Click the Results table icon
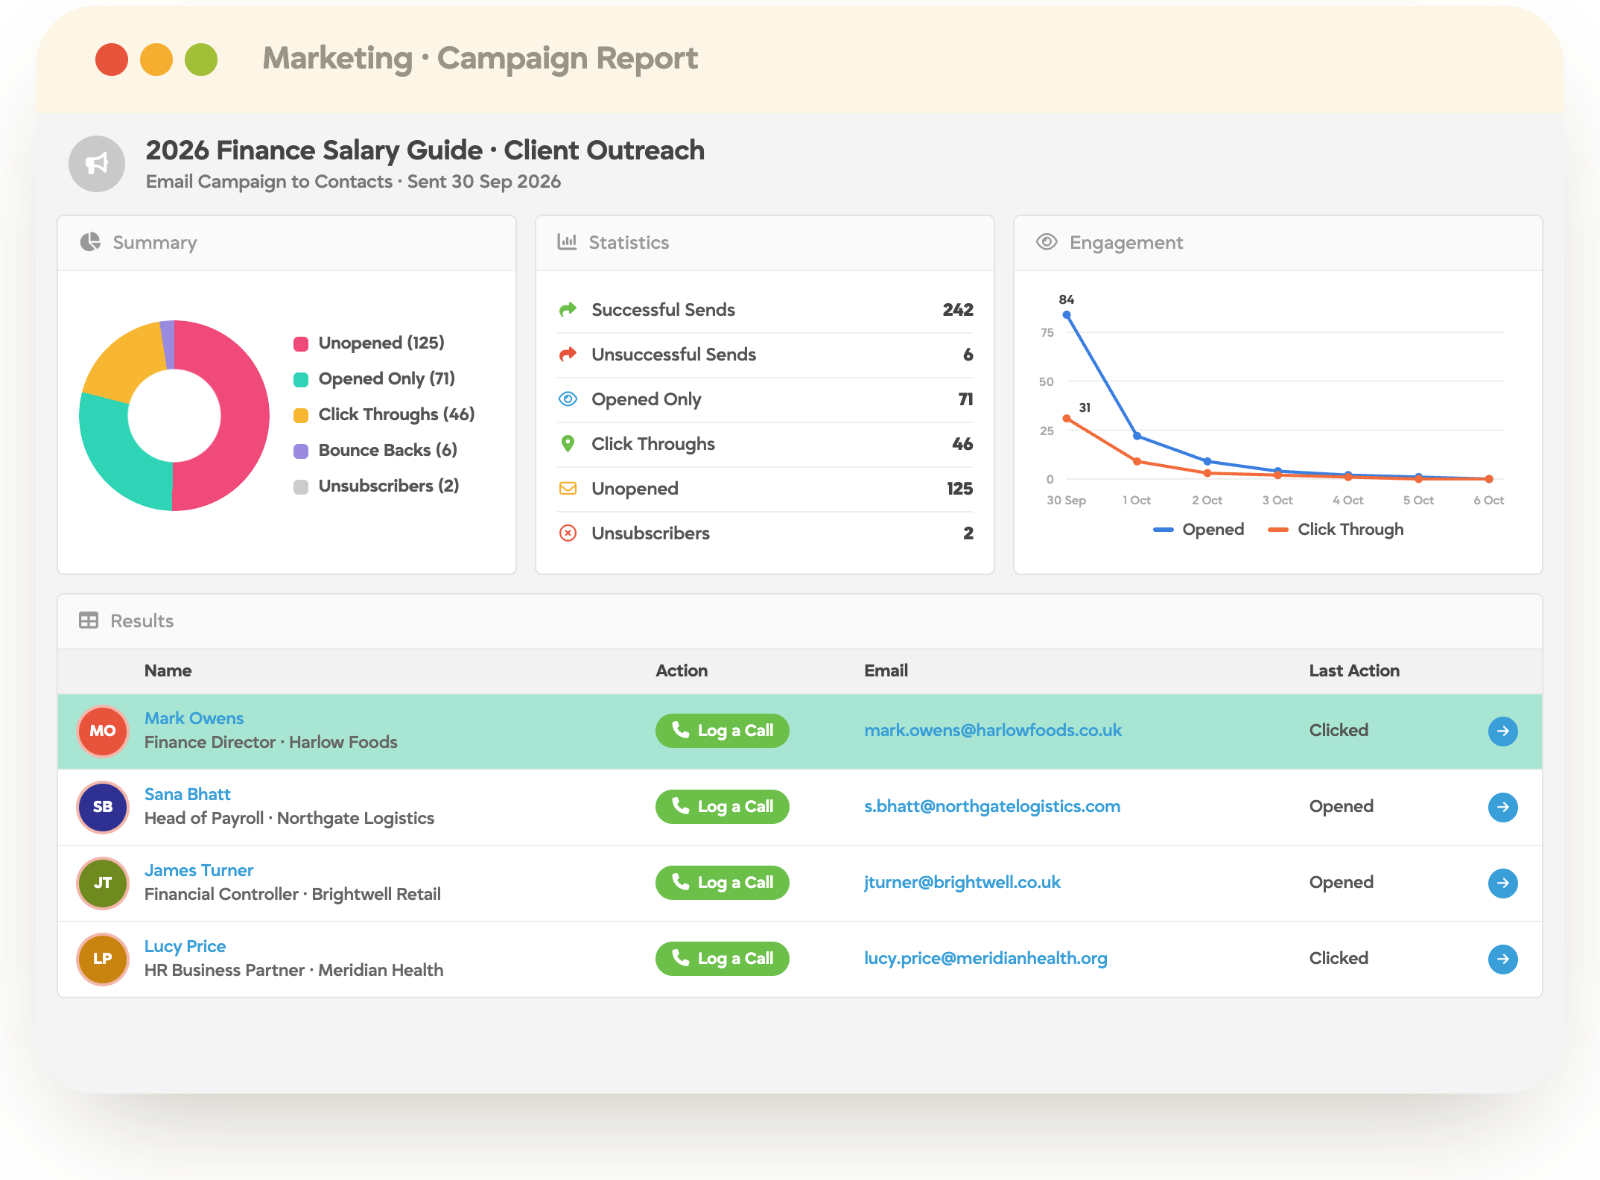 coord(89,621)
